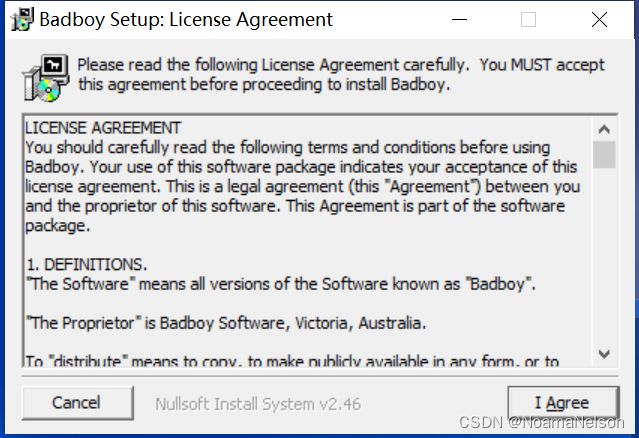The image size is (639, 438).
Task: Click the "The Software" definition line
Action: [x=280, y=284]
